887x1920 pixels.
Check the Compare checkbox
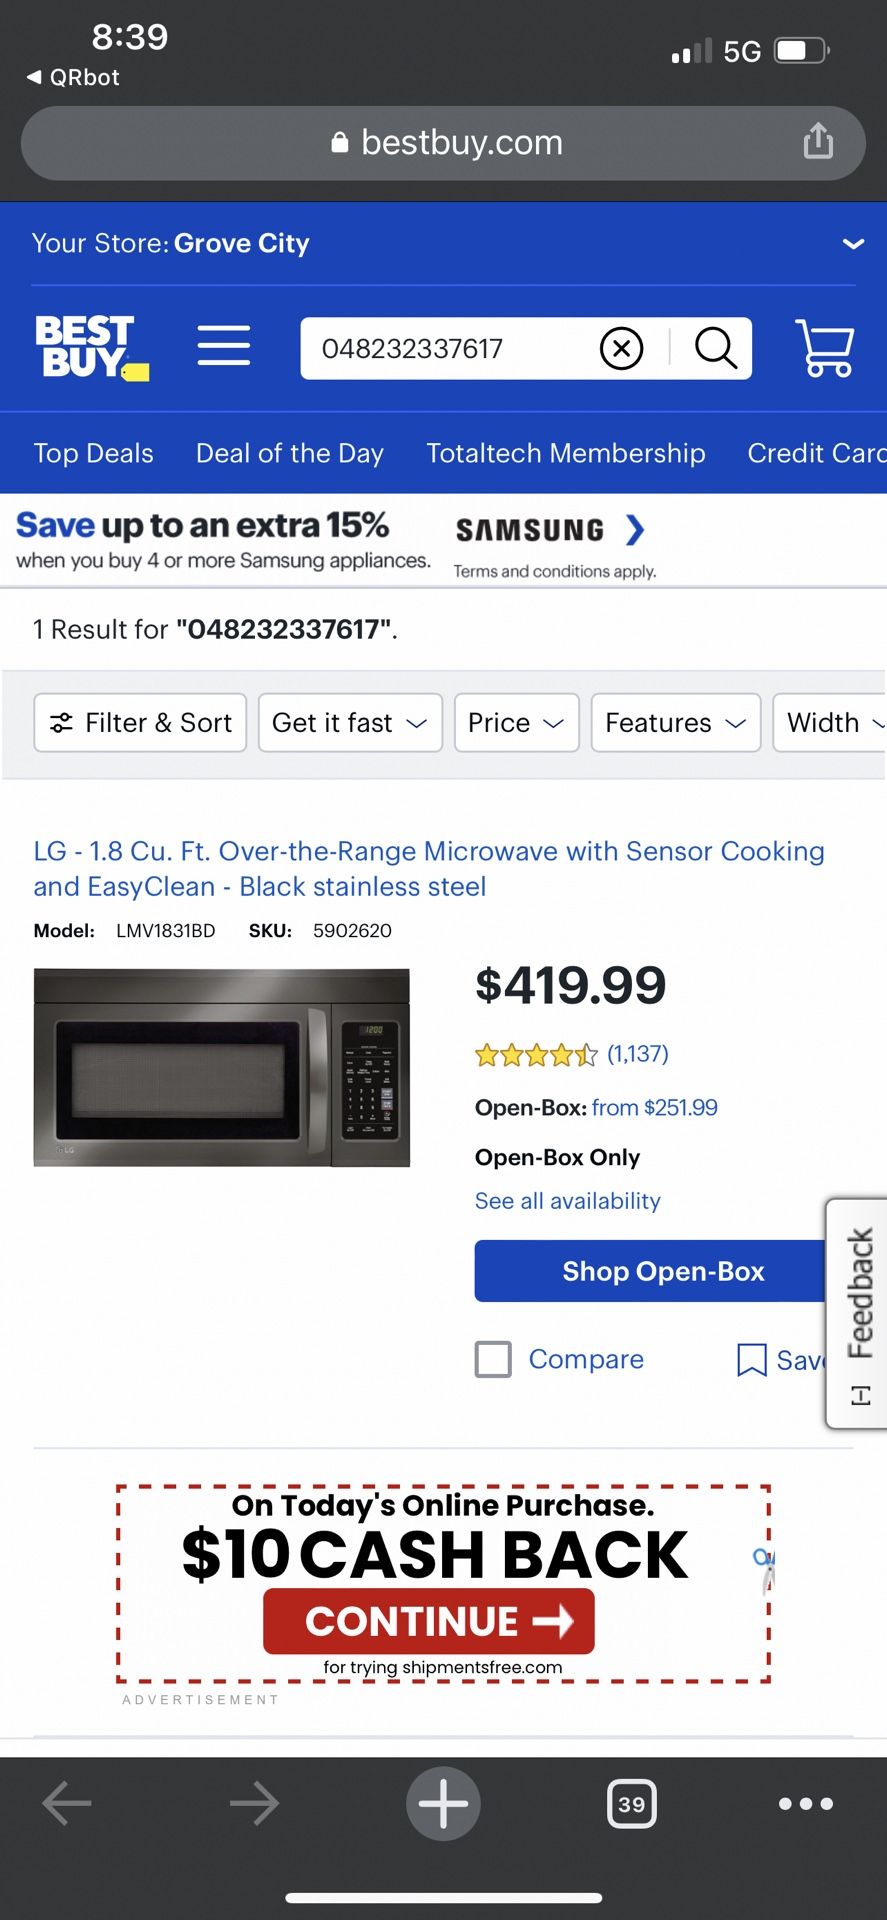[x=493, y=1359]
